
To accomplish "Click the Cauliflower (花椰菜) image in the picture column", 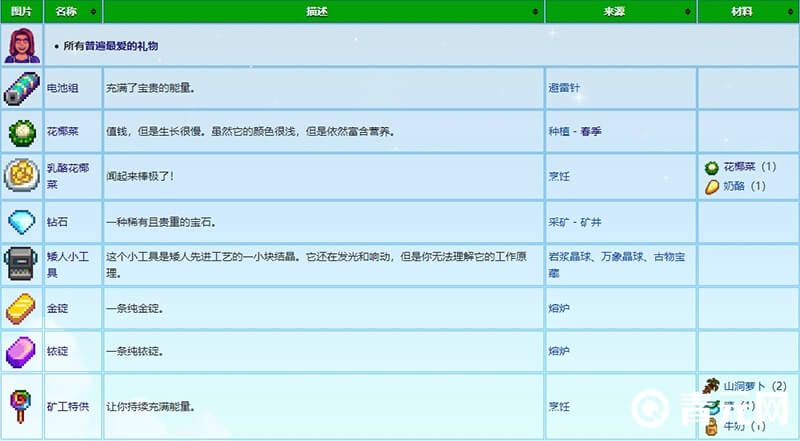I will pos(22,132).
